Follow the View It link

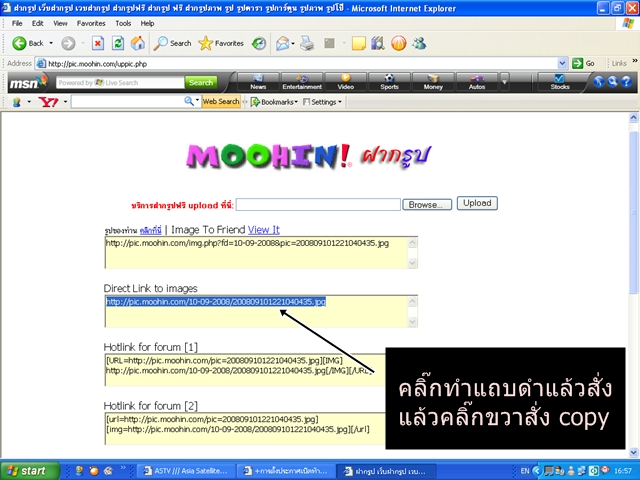(264, 230)
